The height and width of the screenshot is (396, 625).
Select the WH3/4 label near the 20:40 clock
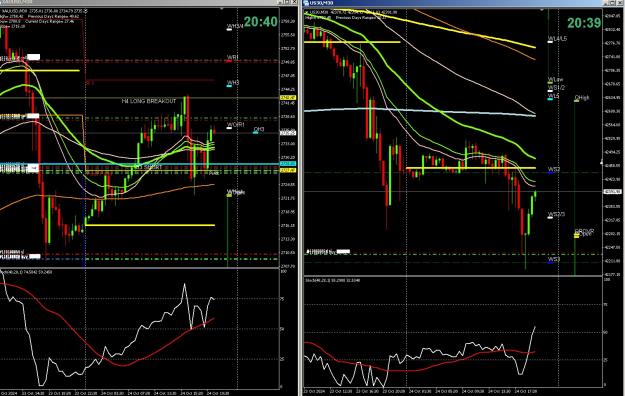coord(235,26)
